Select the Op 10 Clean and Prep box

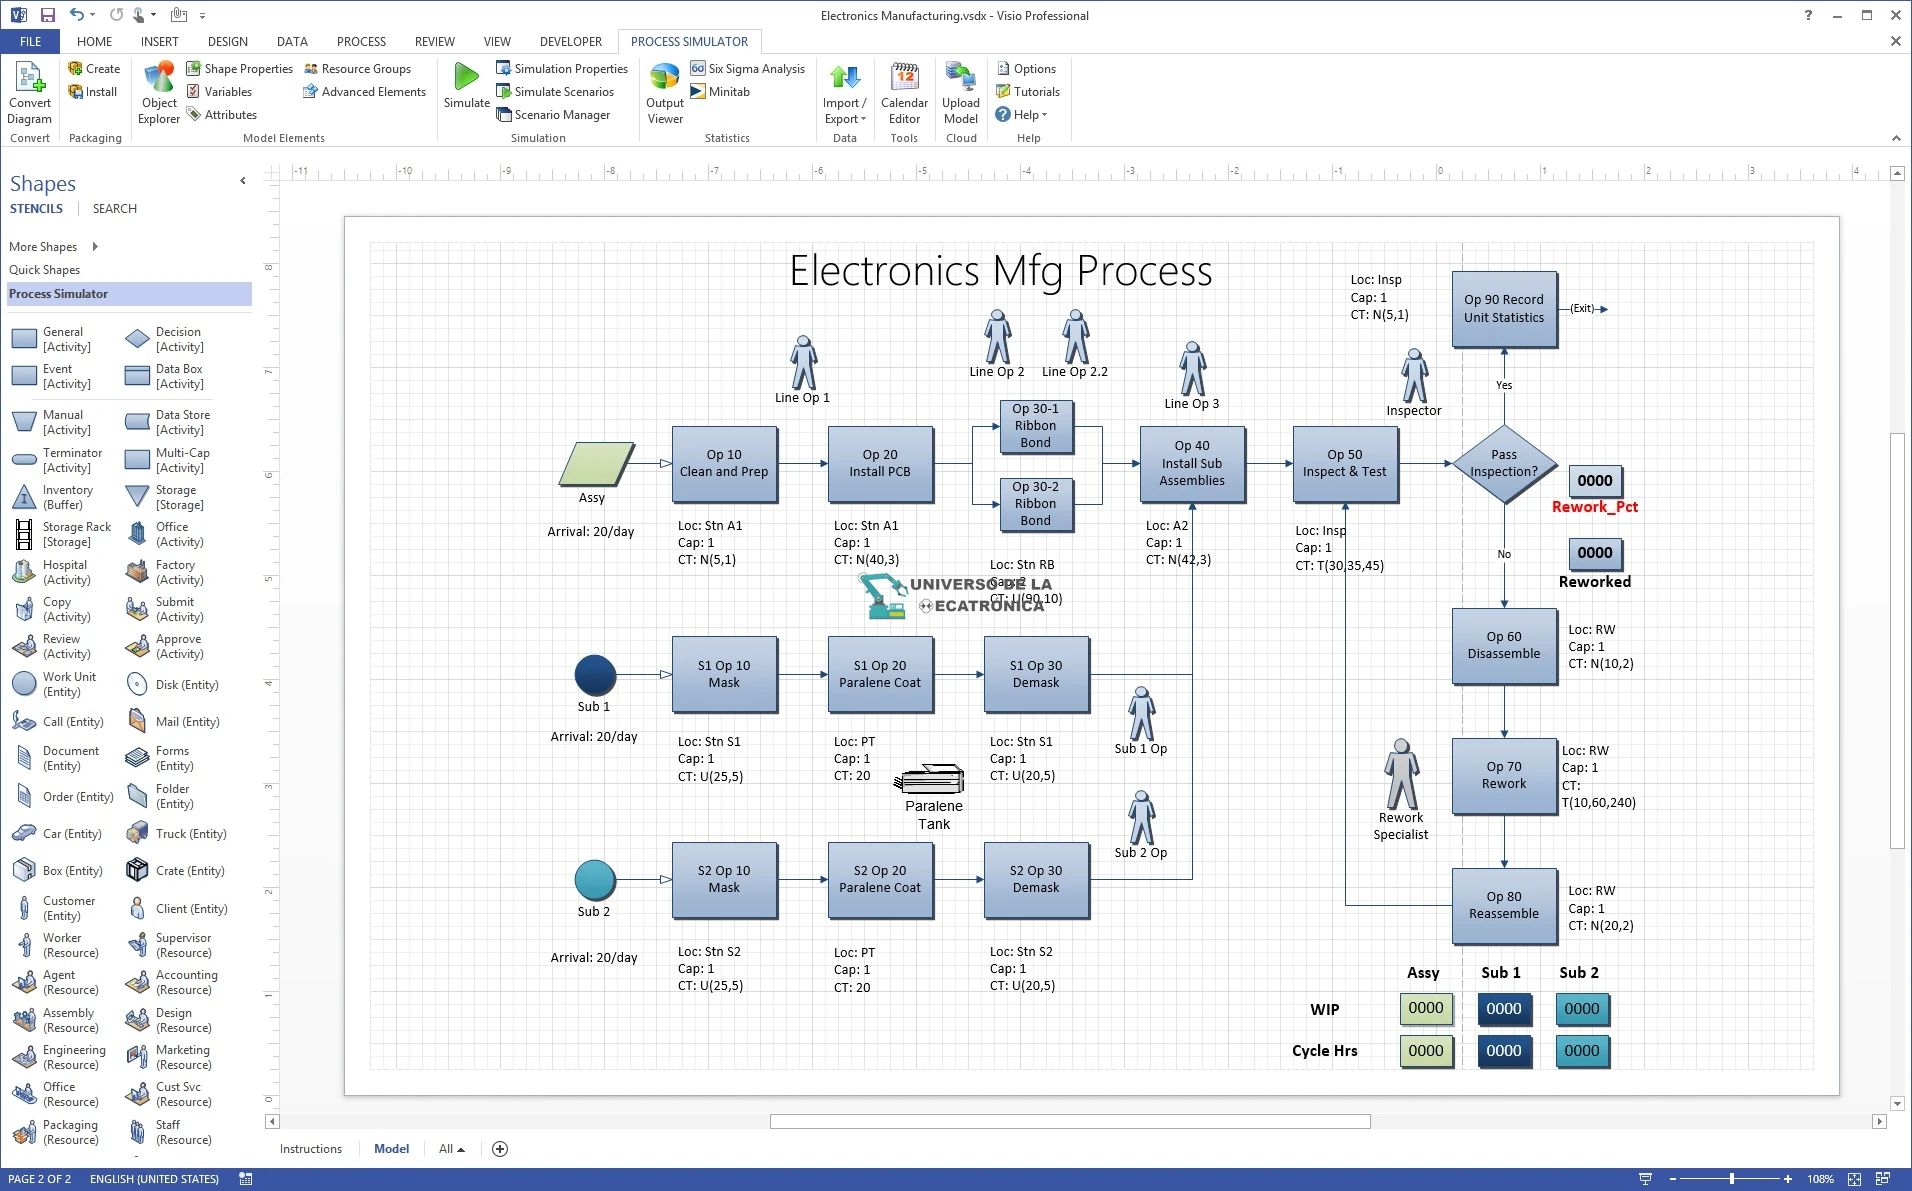pyautogui.click(x=724, y=464)
